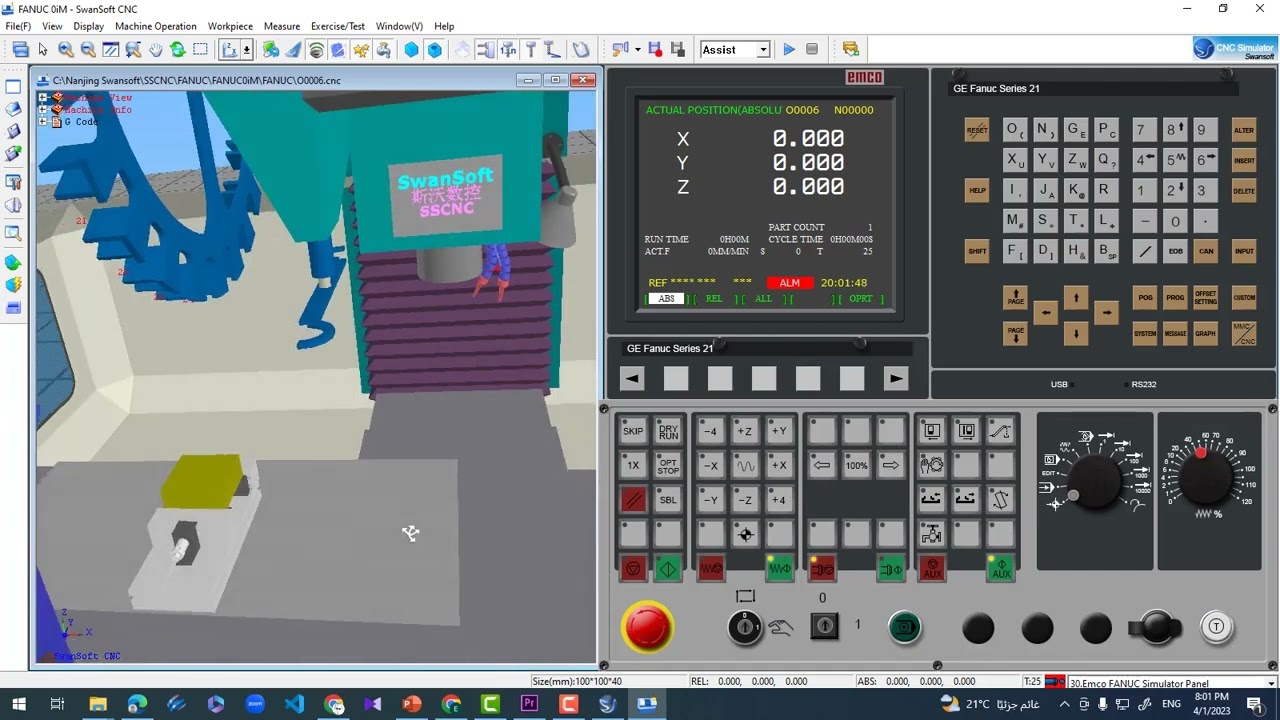Click the OFFSET SETTING key
Viewport: 1280px width, 720px height.
(1205, 298)
